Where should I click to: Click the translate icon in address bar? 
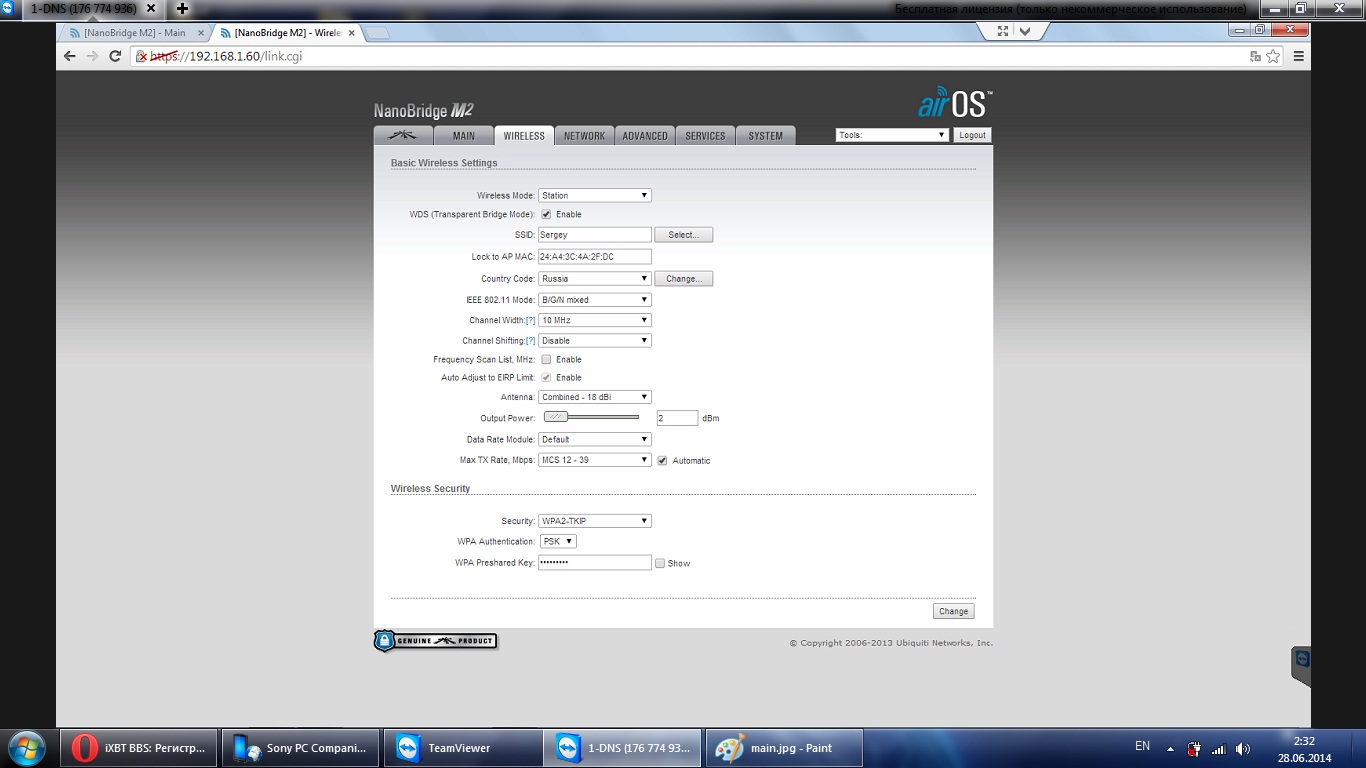coord(1255,57)
